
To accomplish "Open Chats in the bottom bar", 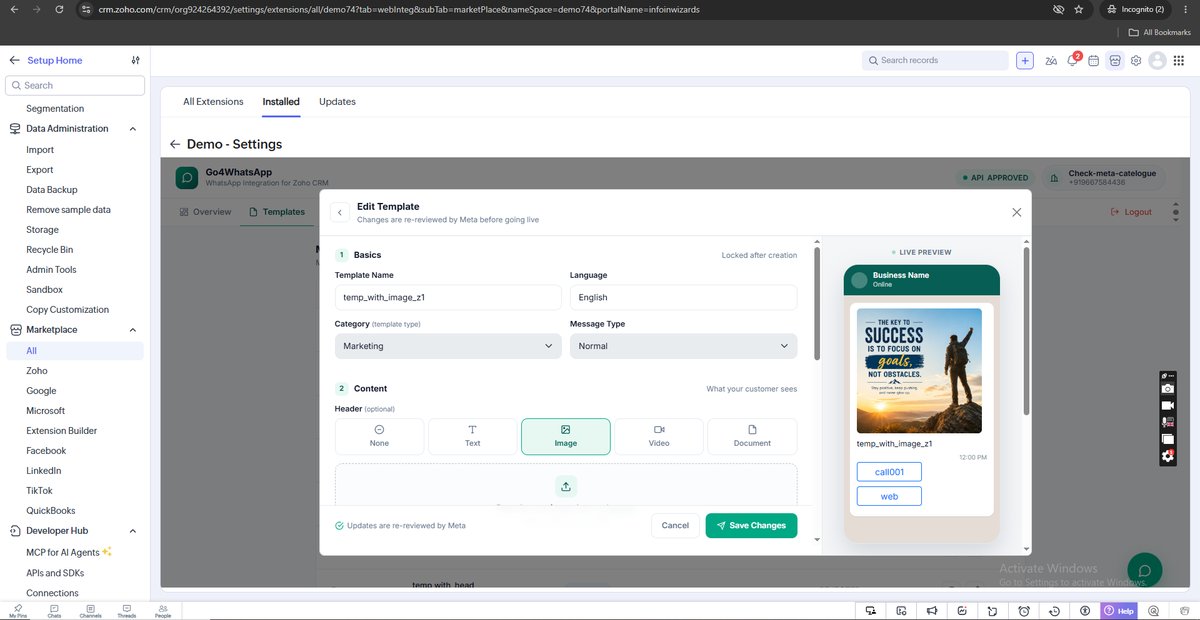I will point(54,611).
